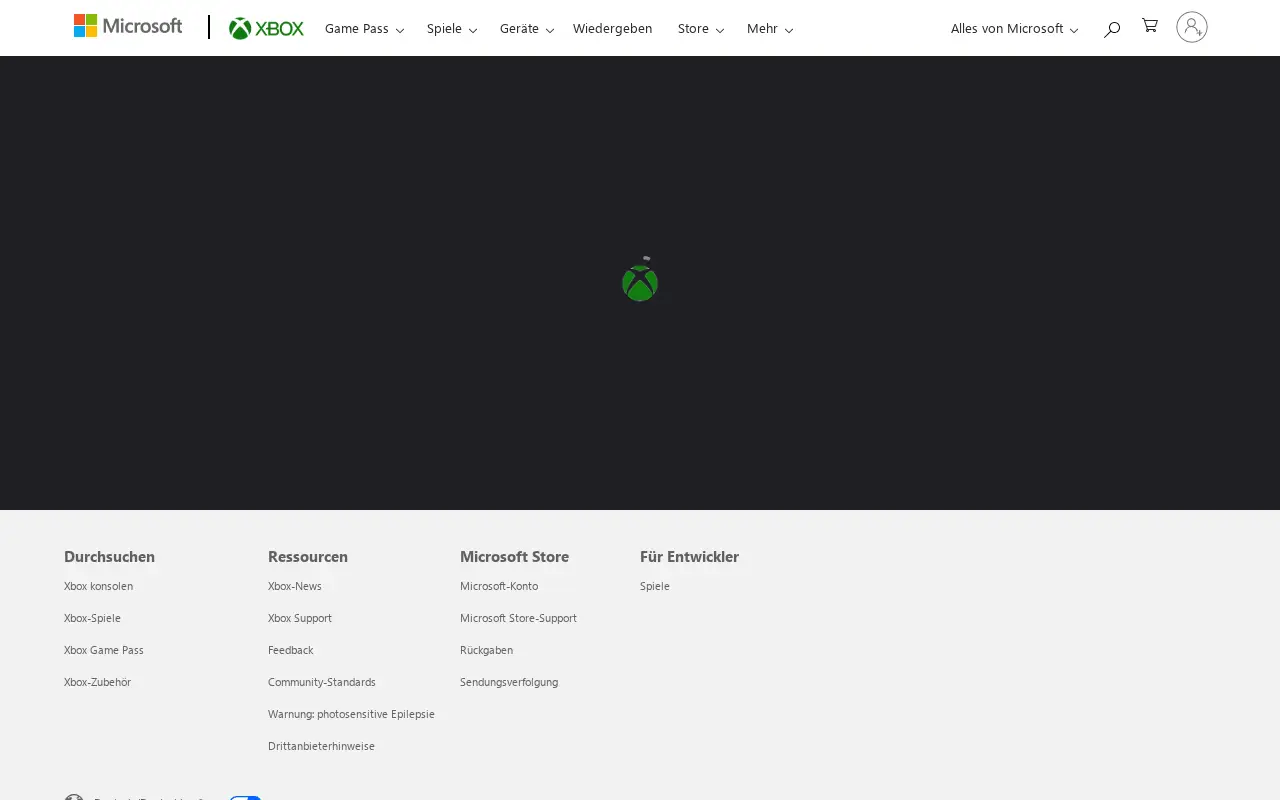Open the Wiedergeben navigation item
This screenshot has width=1280, height=800.
click(612, 29)
